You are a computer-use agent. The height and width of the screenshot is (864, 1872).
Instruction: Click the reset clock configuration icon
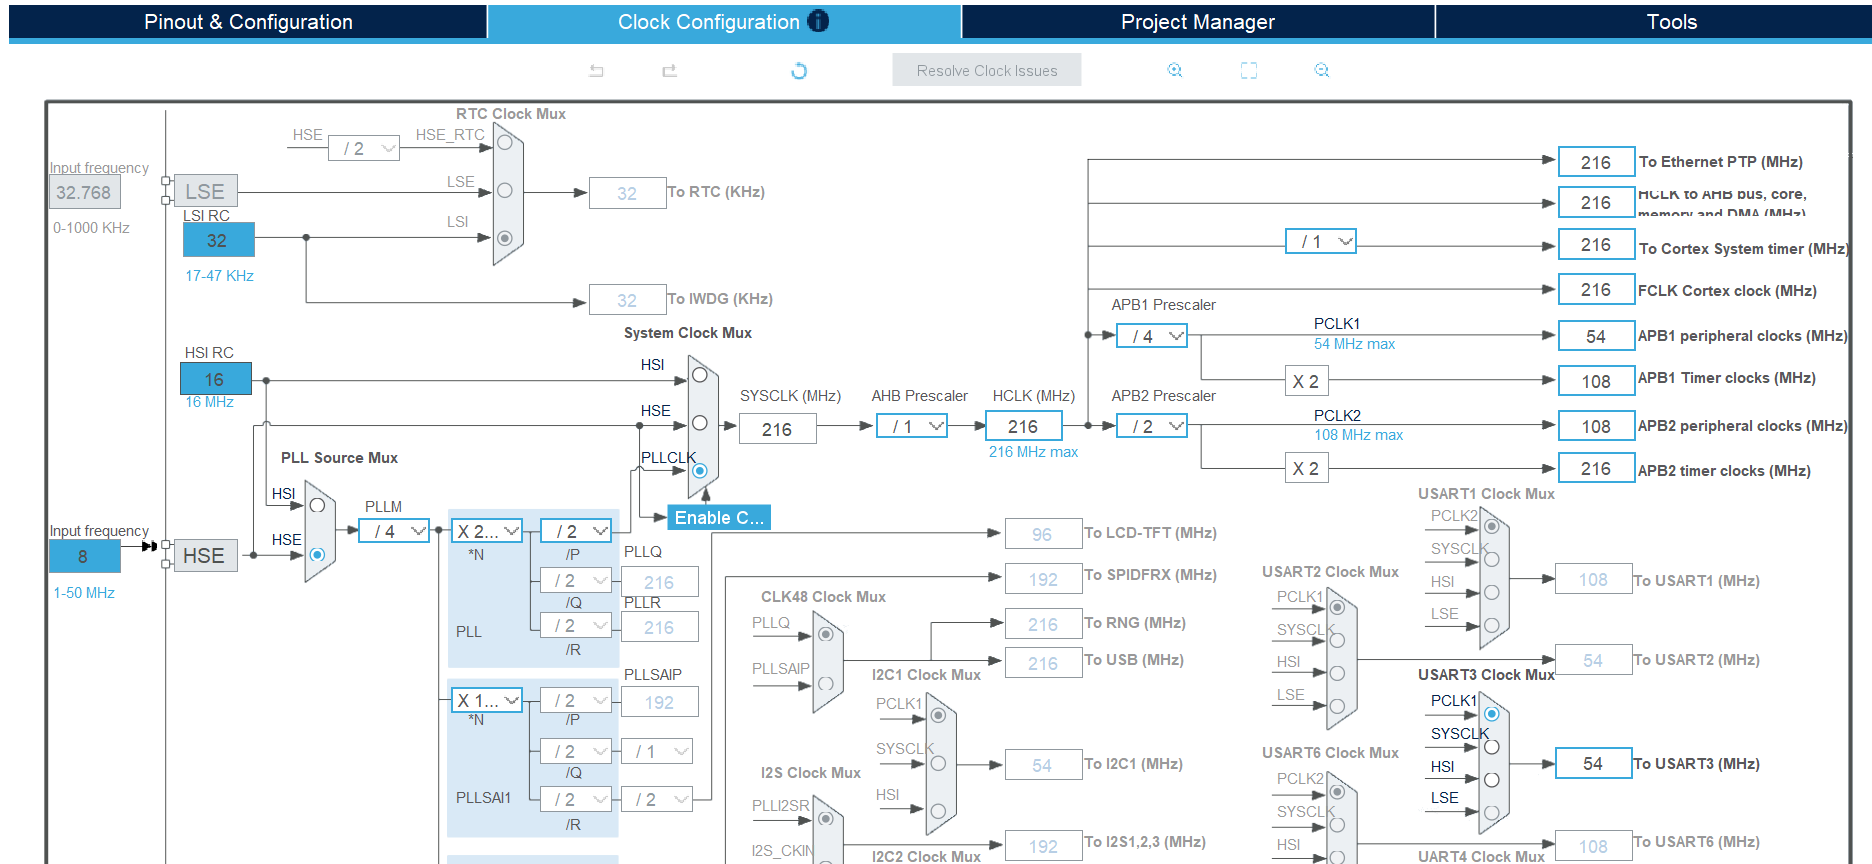798,71
